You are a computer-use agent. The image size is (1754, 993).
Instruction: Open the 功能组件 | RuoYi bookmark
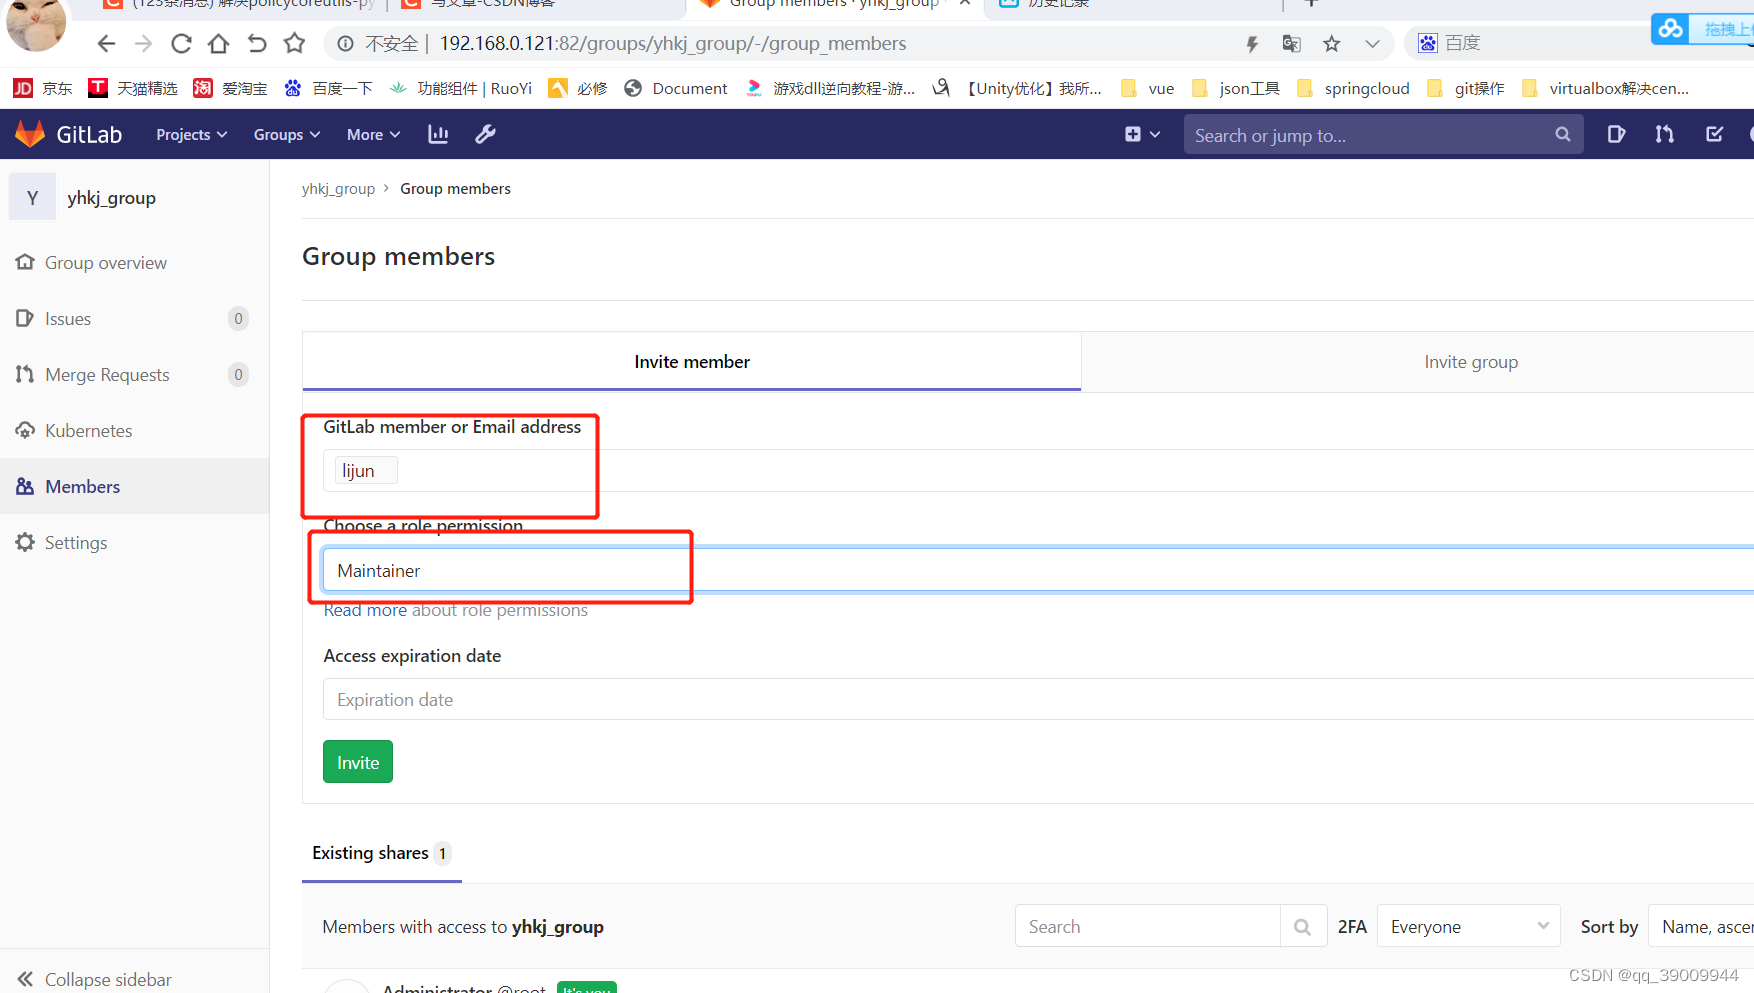click(461, 88)
